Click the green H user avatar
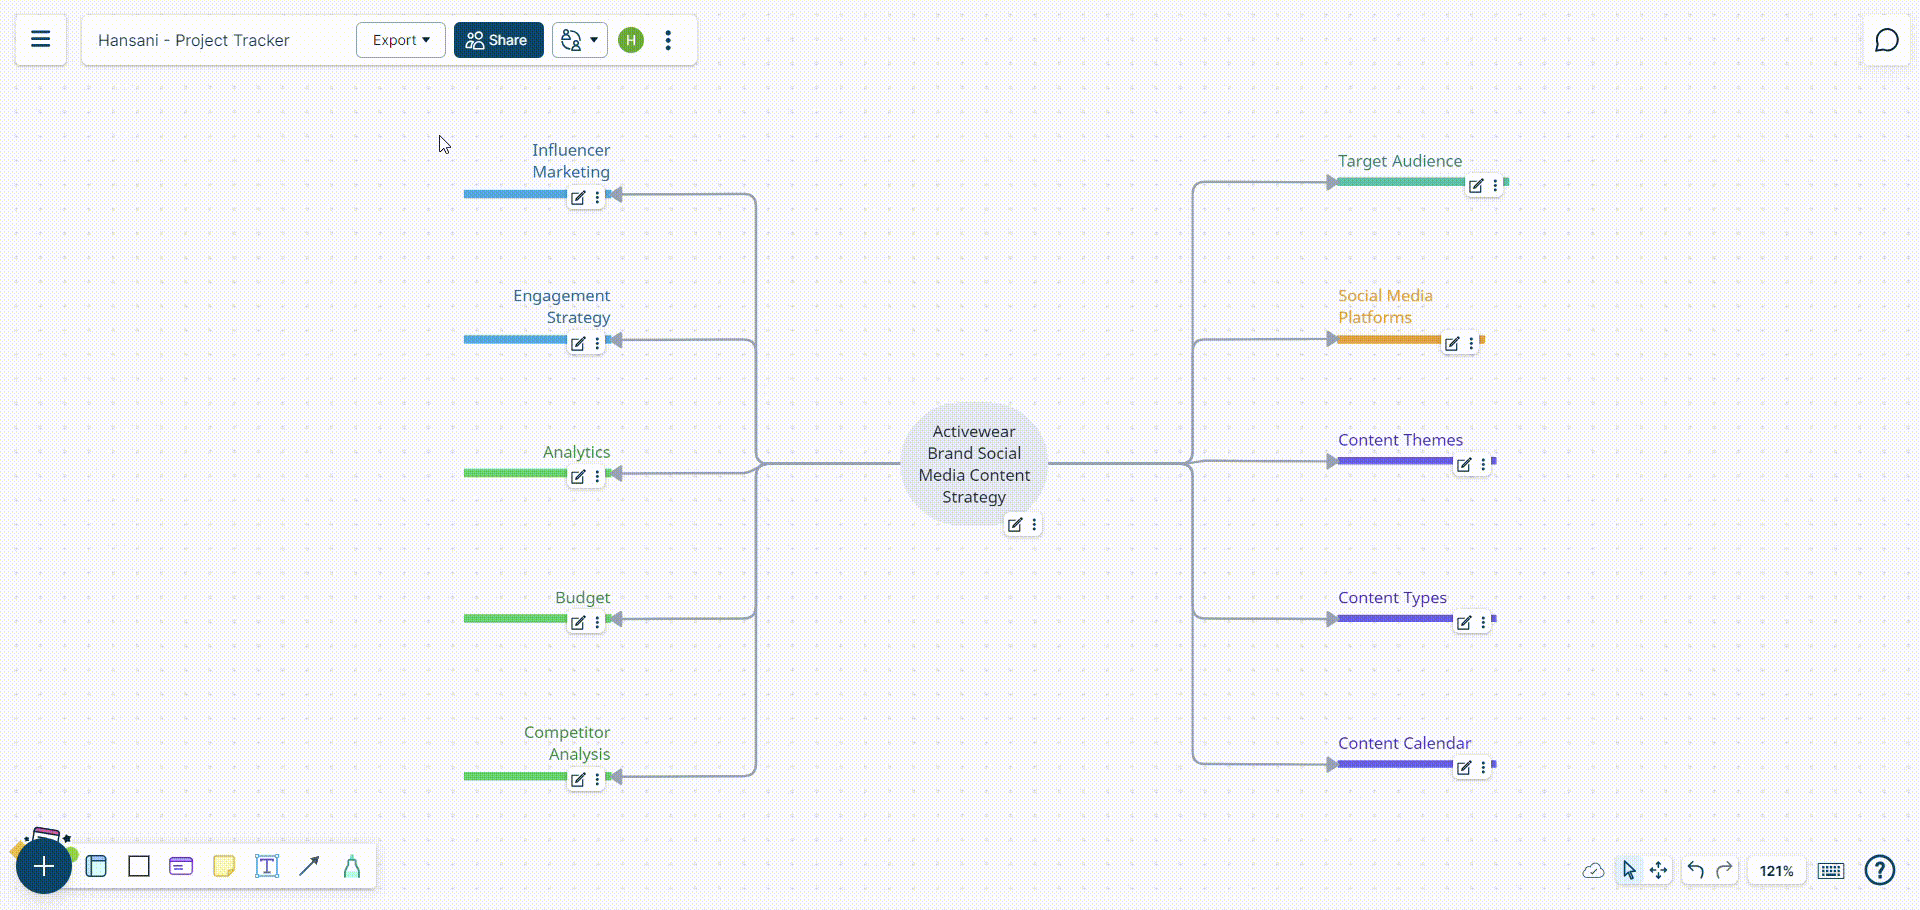The height and width of the screenshot is (910, 1920). [631, 40]
